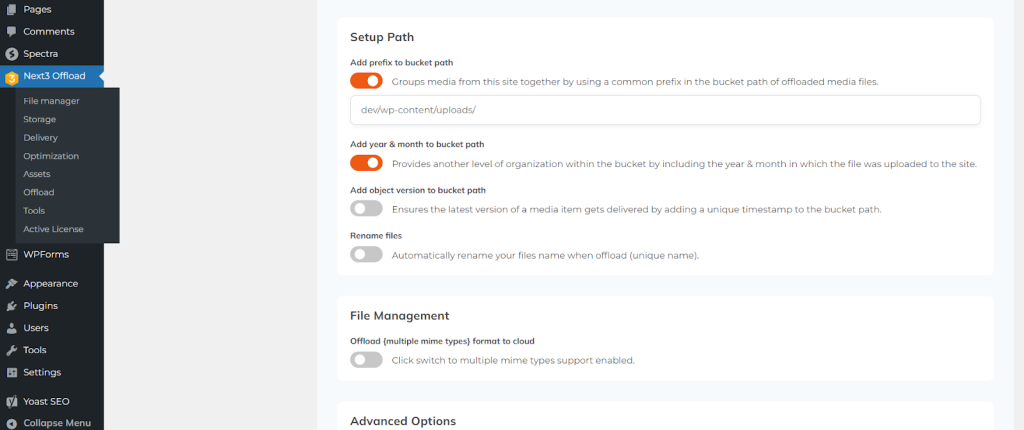Click the Advanced Options heading
The height and width of the screenshot is (430, 1024).
click(x=403, y=421)
